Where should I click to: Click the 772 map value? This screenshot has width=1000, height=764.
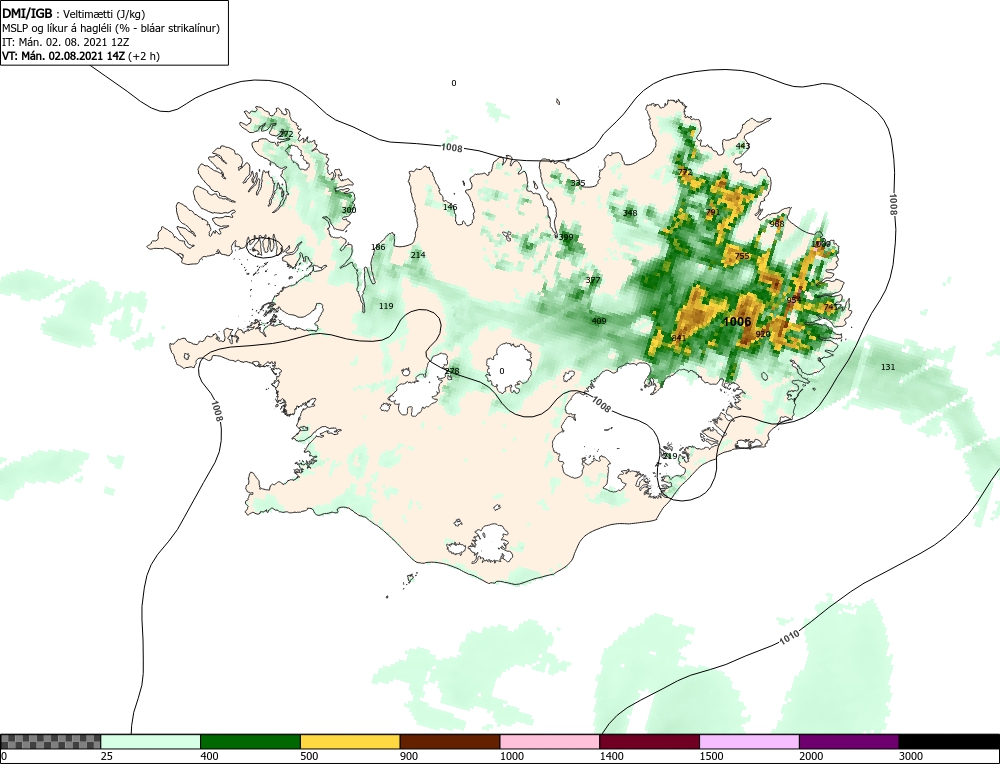[x=685, y=172]
